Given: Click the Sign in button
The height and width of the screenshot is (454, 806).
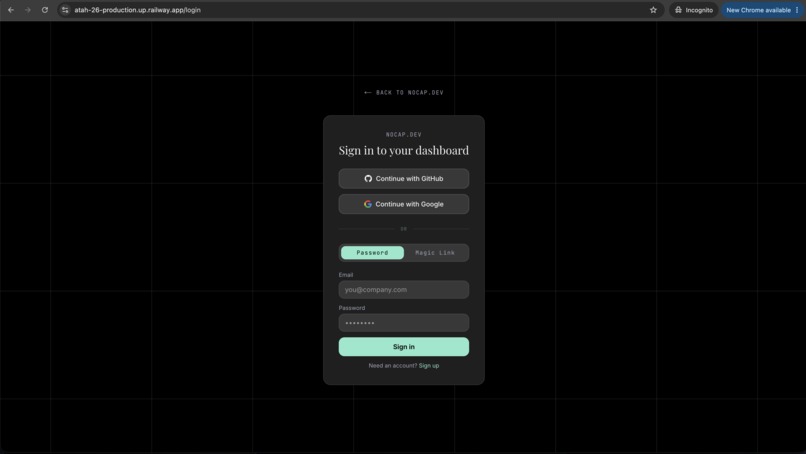Looking at the screenshot, I should click(x=404, y=347).
